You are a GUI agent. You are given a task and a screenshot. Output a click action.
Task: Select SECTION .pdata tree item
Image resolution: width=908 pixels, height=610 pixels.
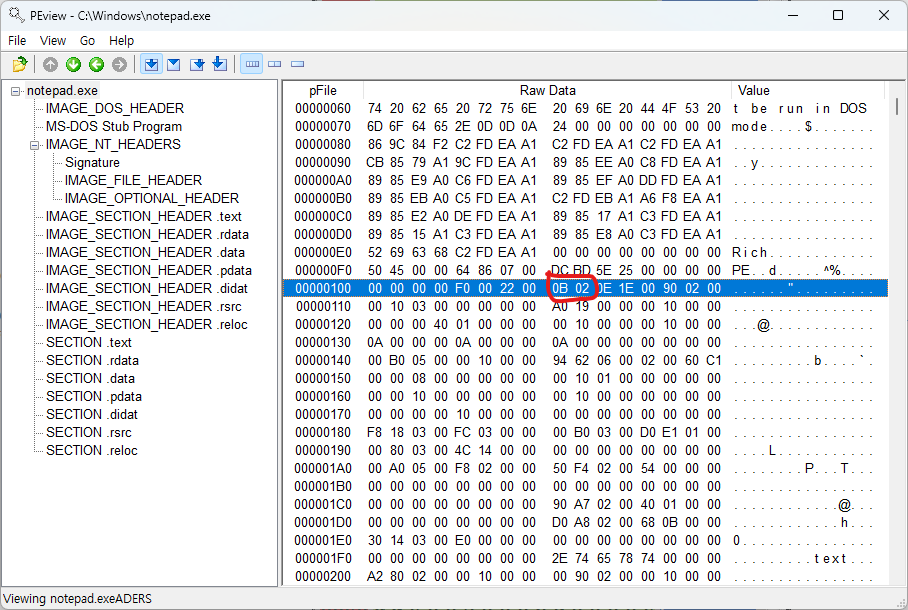point(94,396)
